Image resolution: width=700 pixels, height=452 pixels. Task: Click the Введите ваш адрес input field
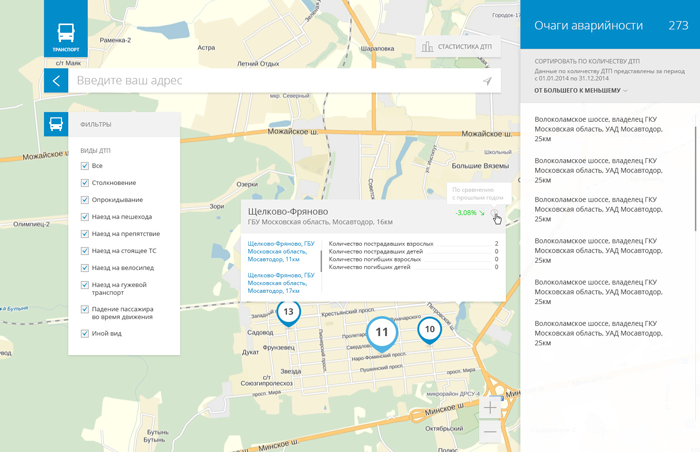point(270,81)
